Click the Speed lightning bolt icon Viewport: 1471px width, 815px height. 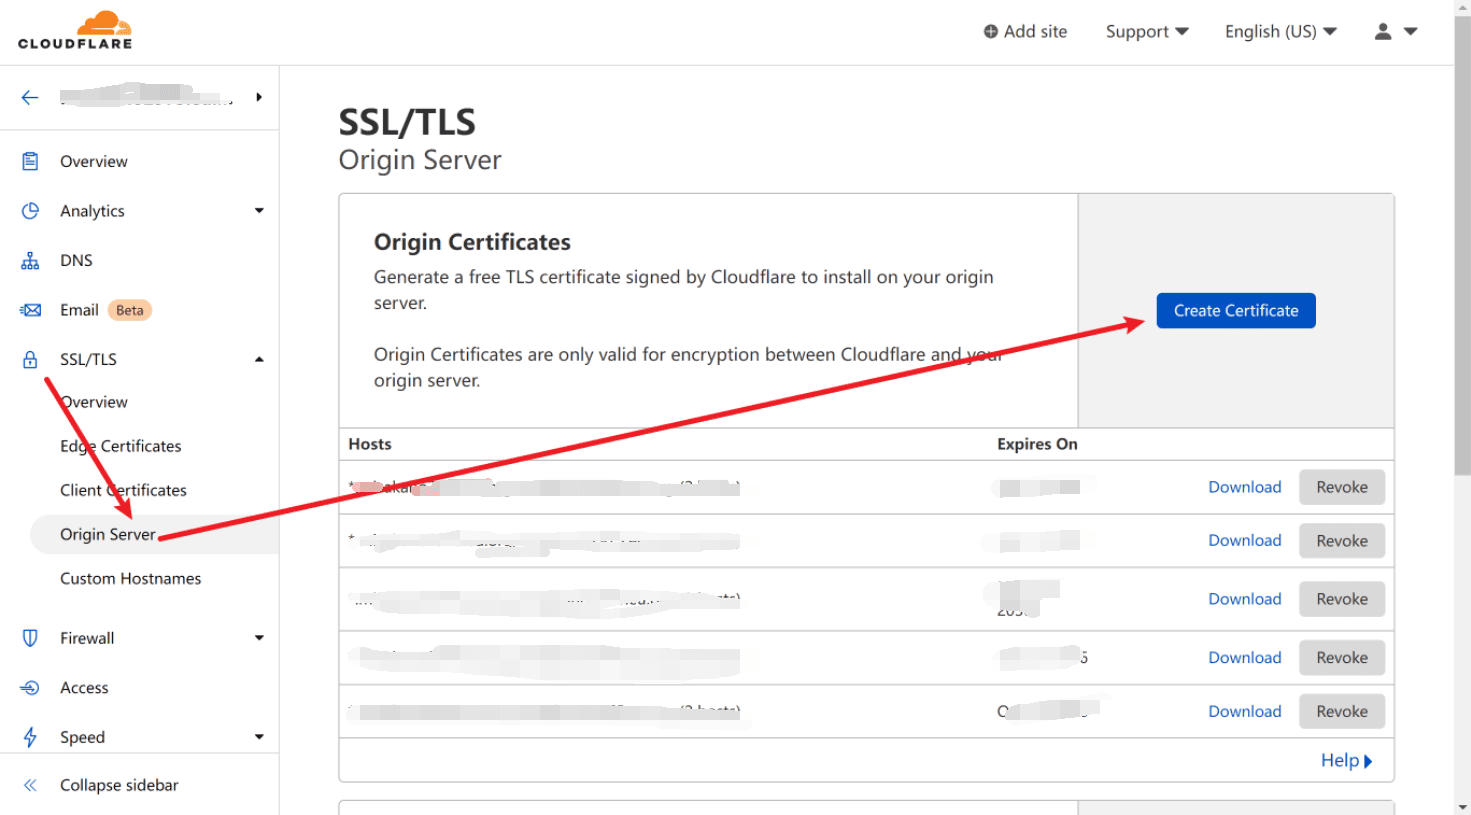pos(30,737)
